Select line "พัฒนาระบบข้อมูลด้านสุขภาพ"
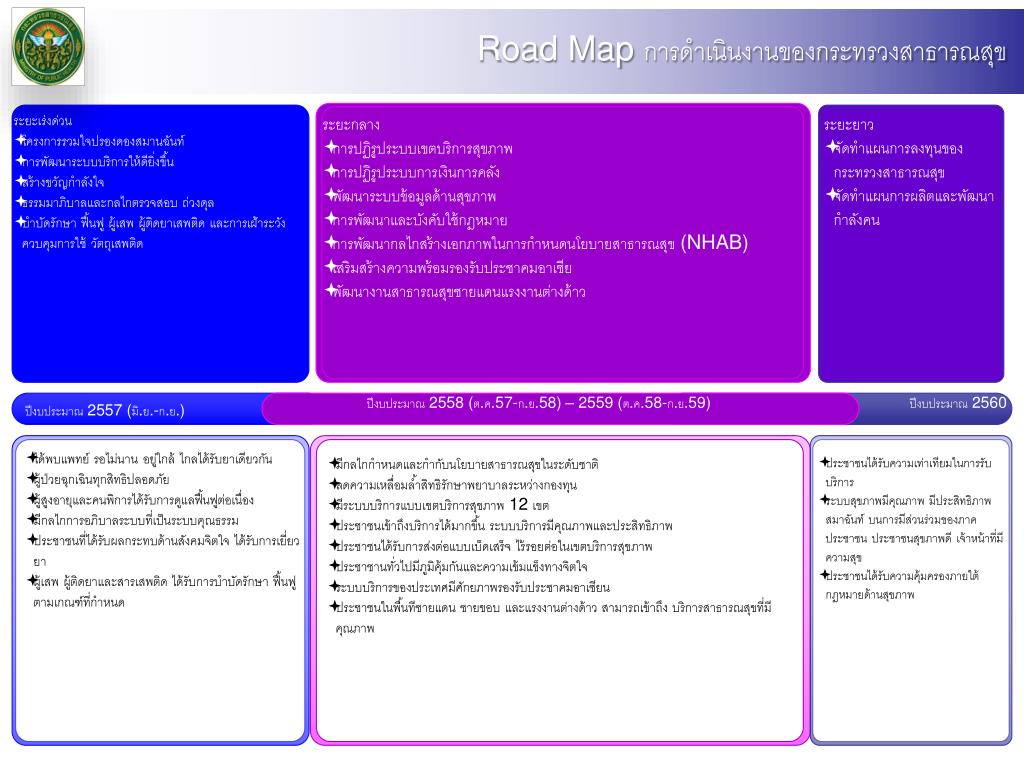The width and height of the screenshot is (1024, 768). point(413,197)
